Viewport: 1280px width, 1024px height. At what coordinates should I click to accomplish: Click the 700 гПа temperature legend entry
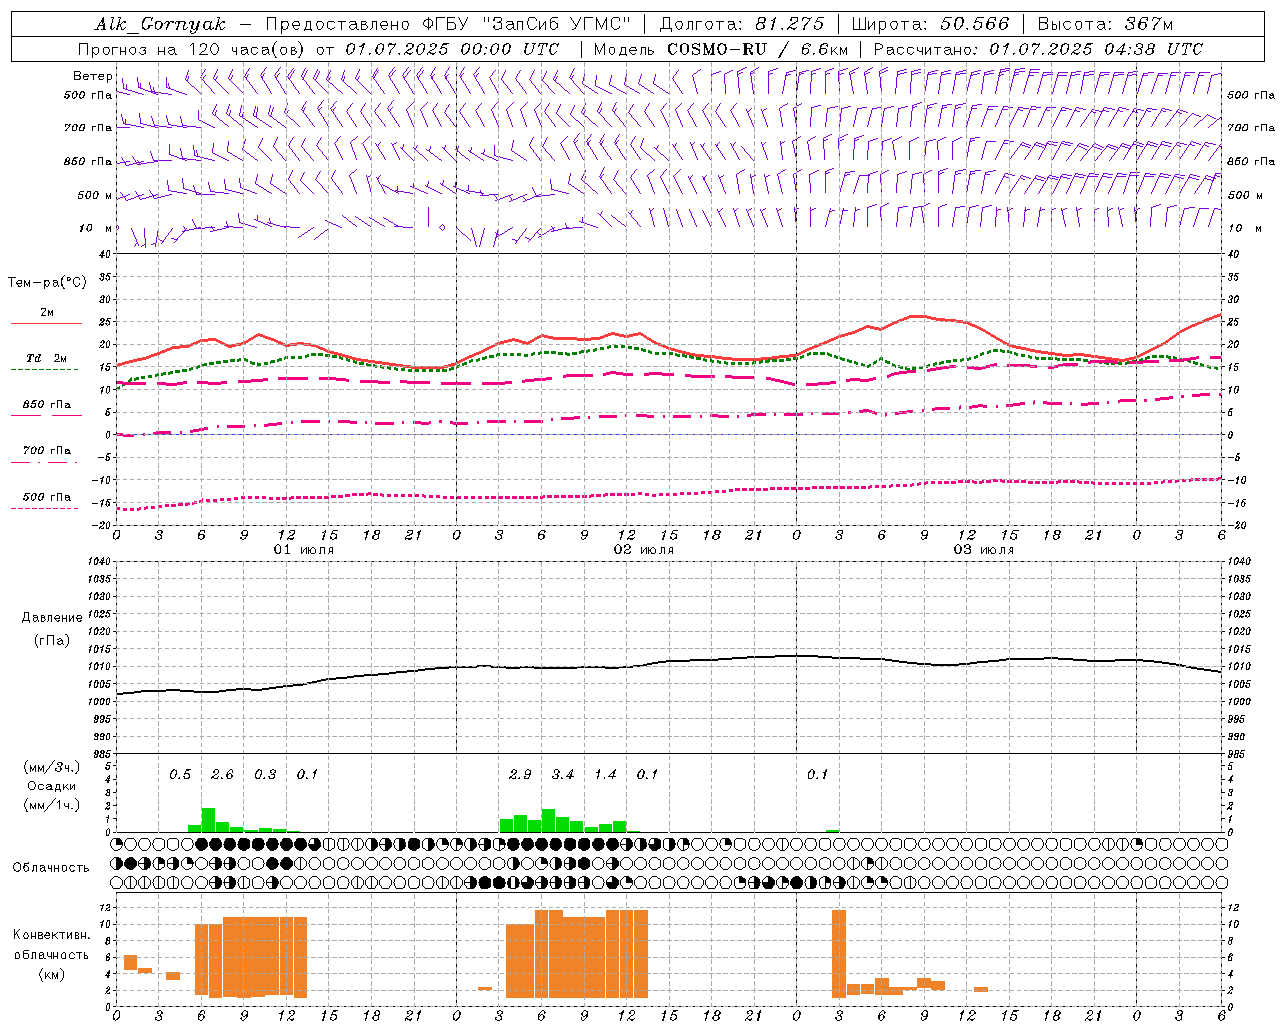tap(46, 450)
